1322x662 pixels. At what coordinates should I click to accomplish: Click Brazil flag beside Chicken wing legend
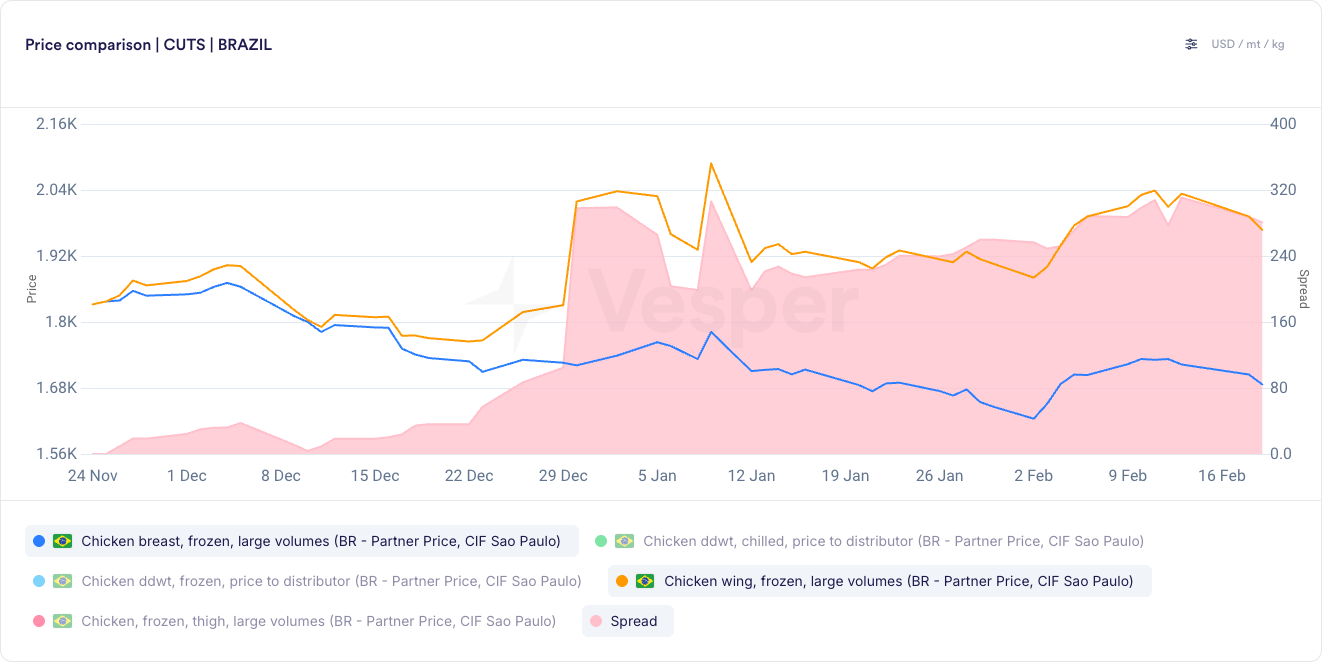tap(645, 581)
